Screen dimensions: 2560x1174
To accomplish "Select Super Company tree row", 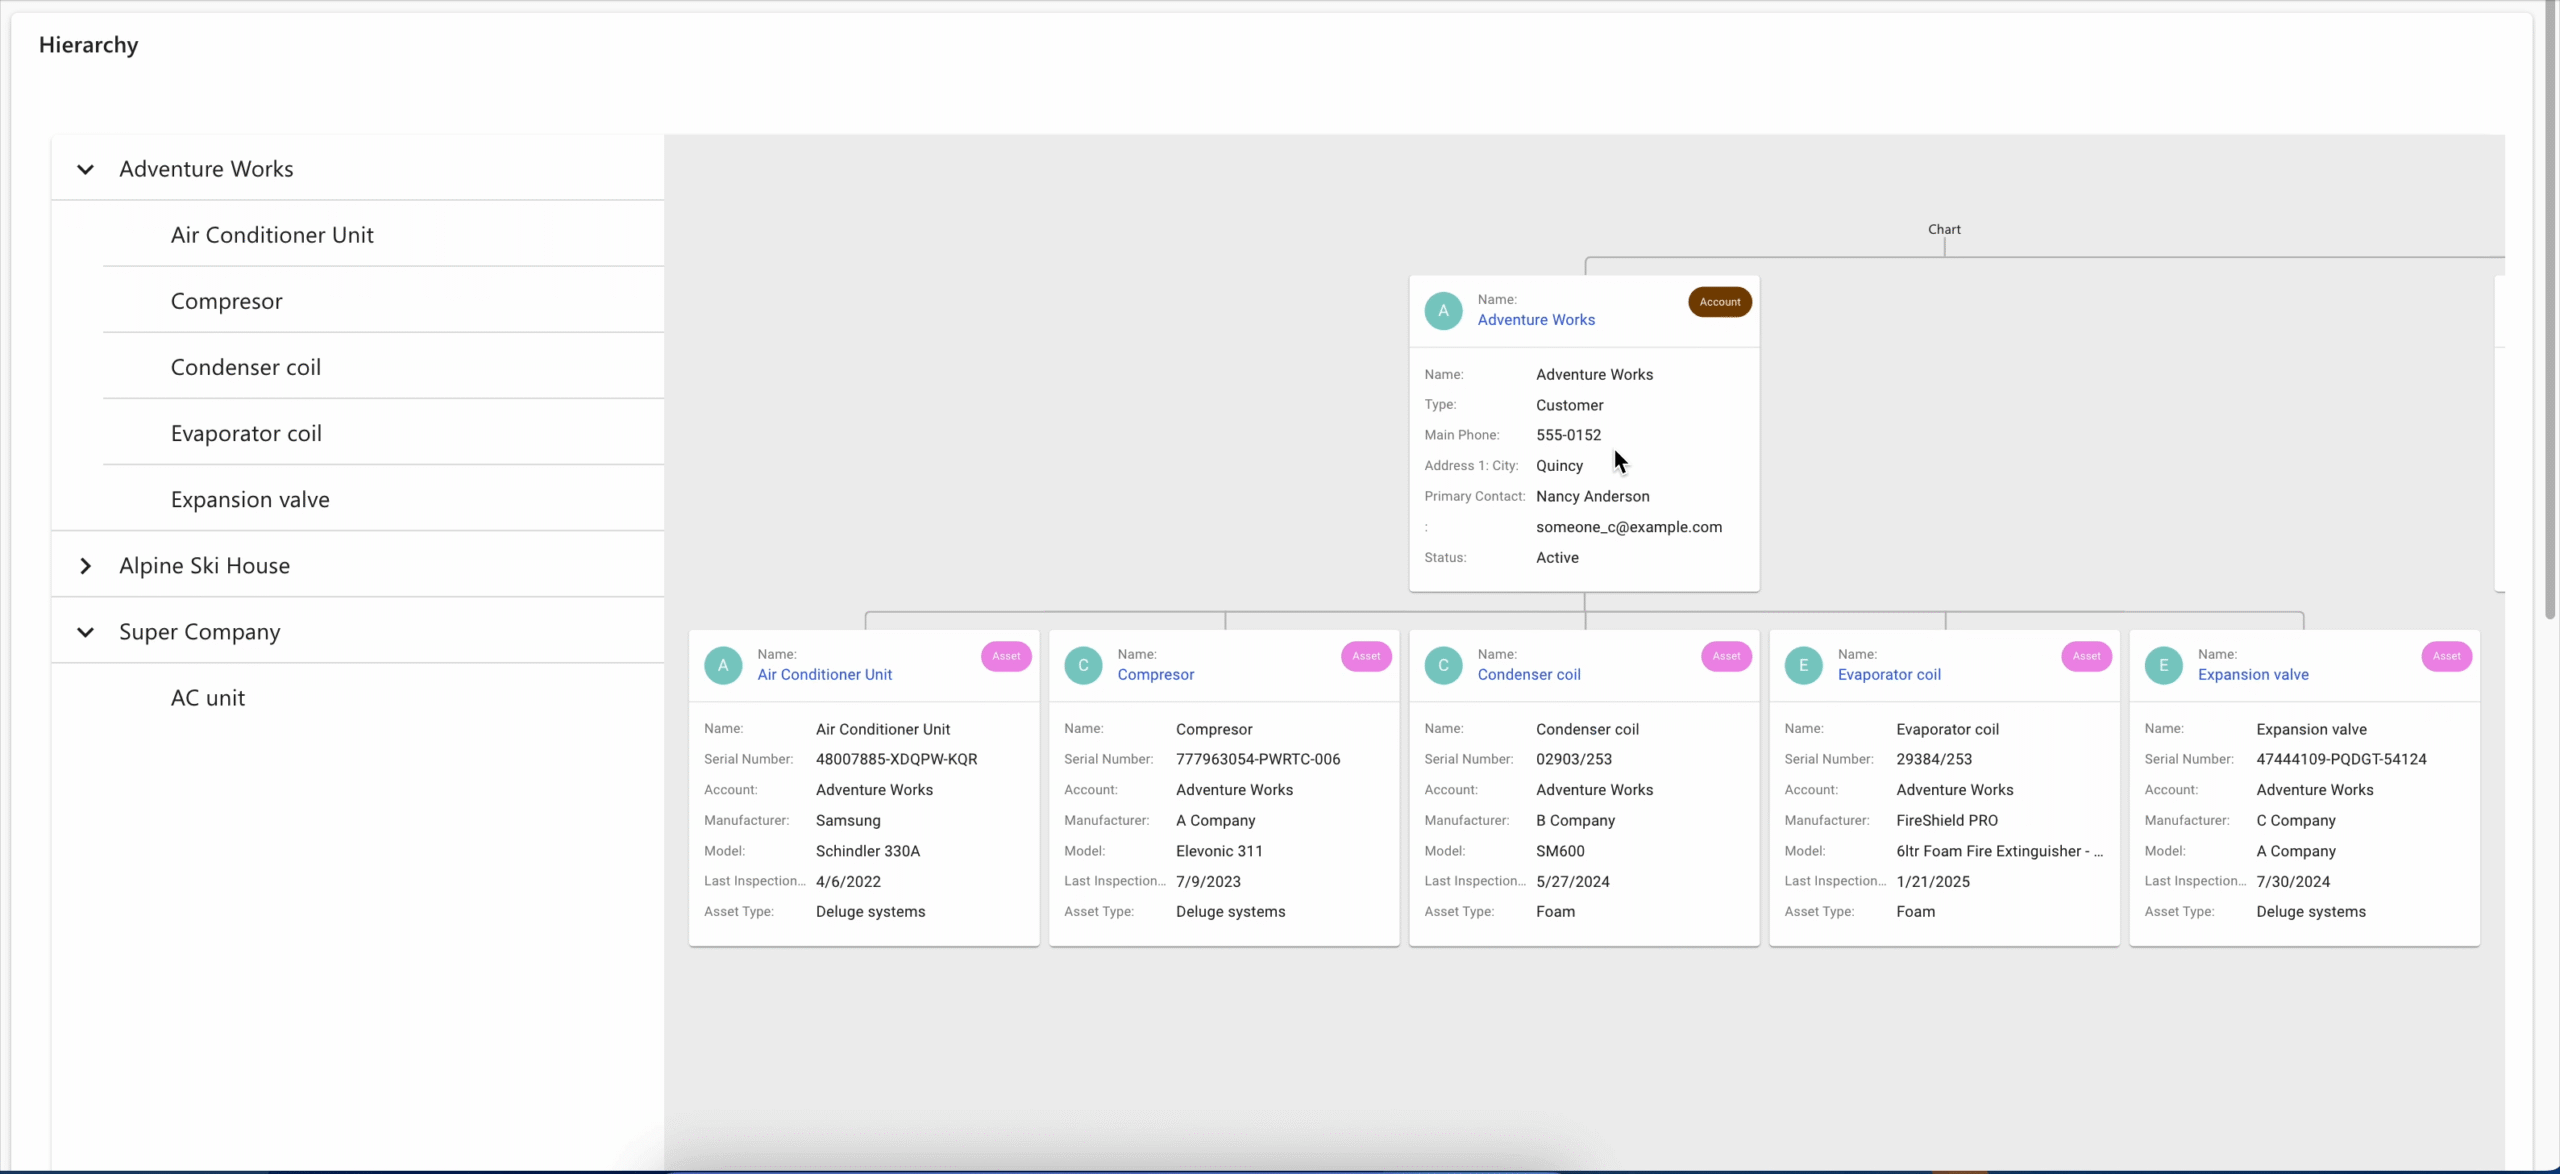I will [358, 631].
